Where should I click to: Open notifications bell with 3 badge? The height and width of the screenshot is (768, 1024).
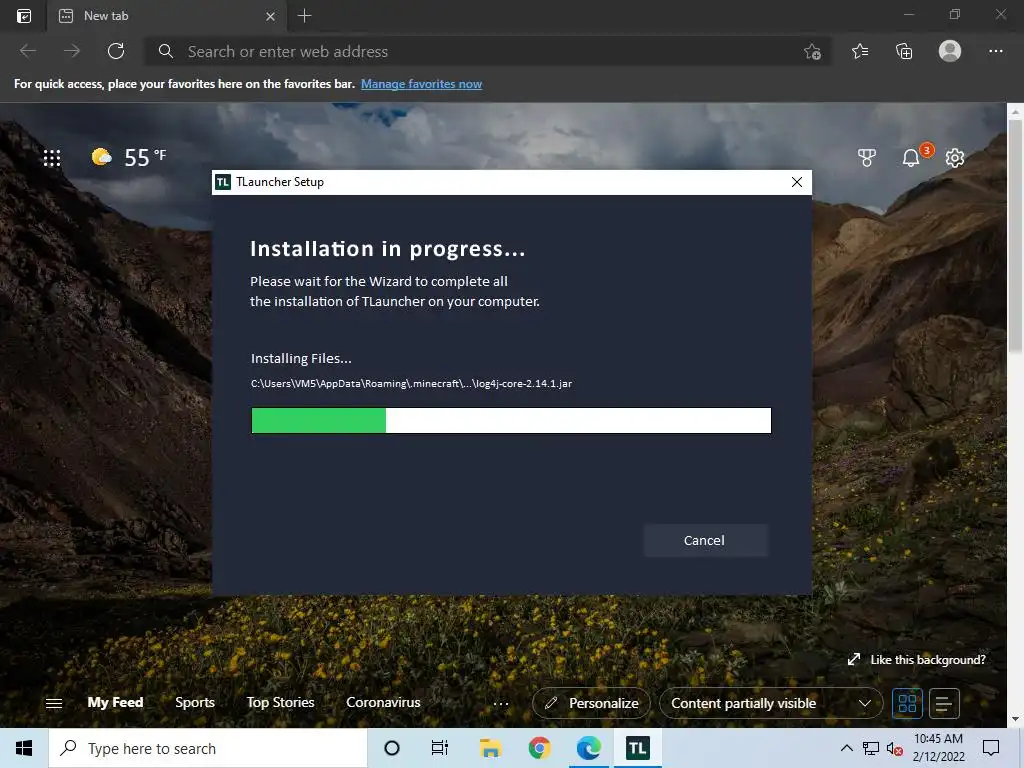[912, 157]
